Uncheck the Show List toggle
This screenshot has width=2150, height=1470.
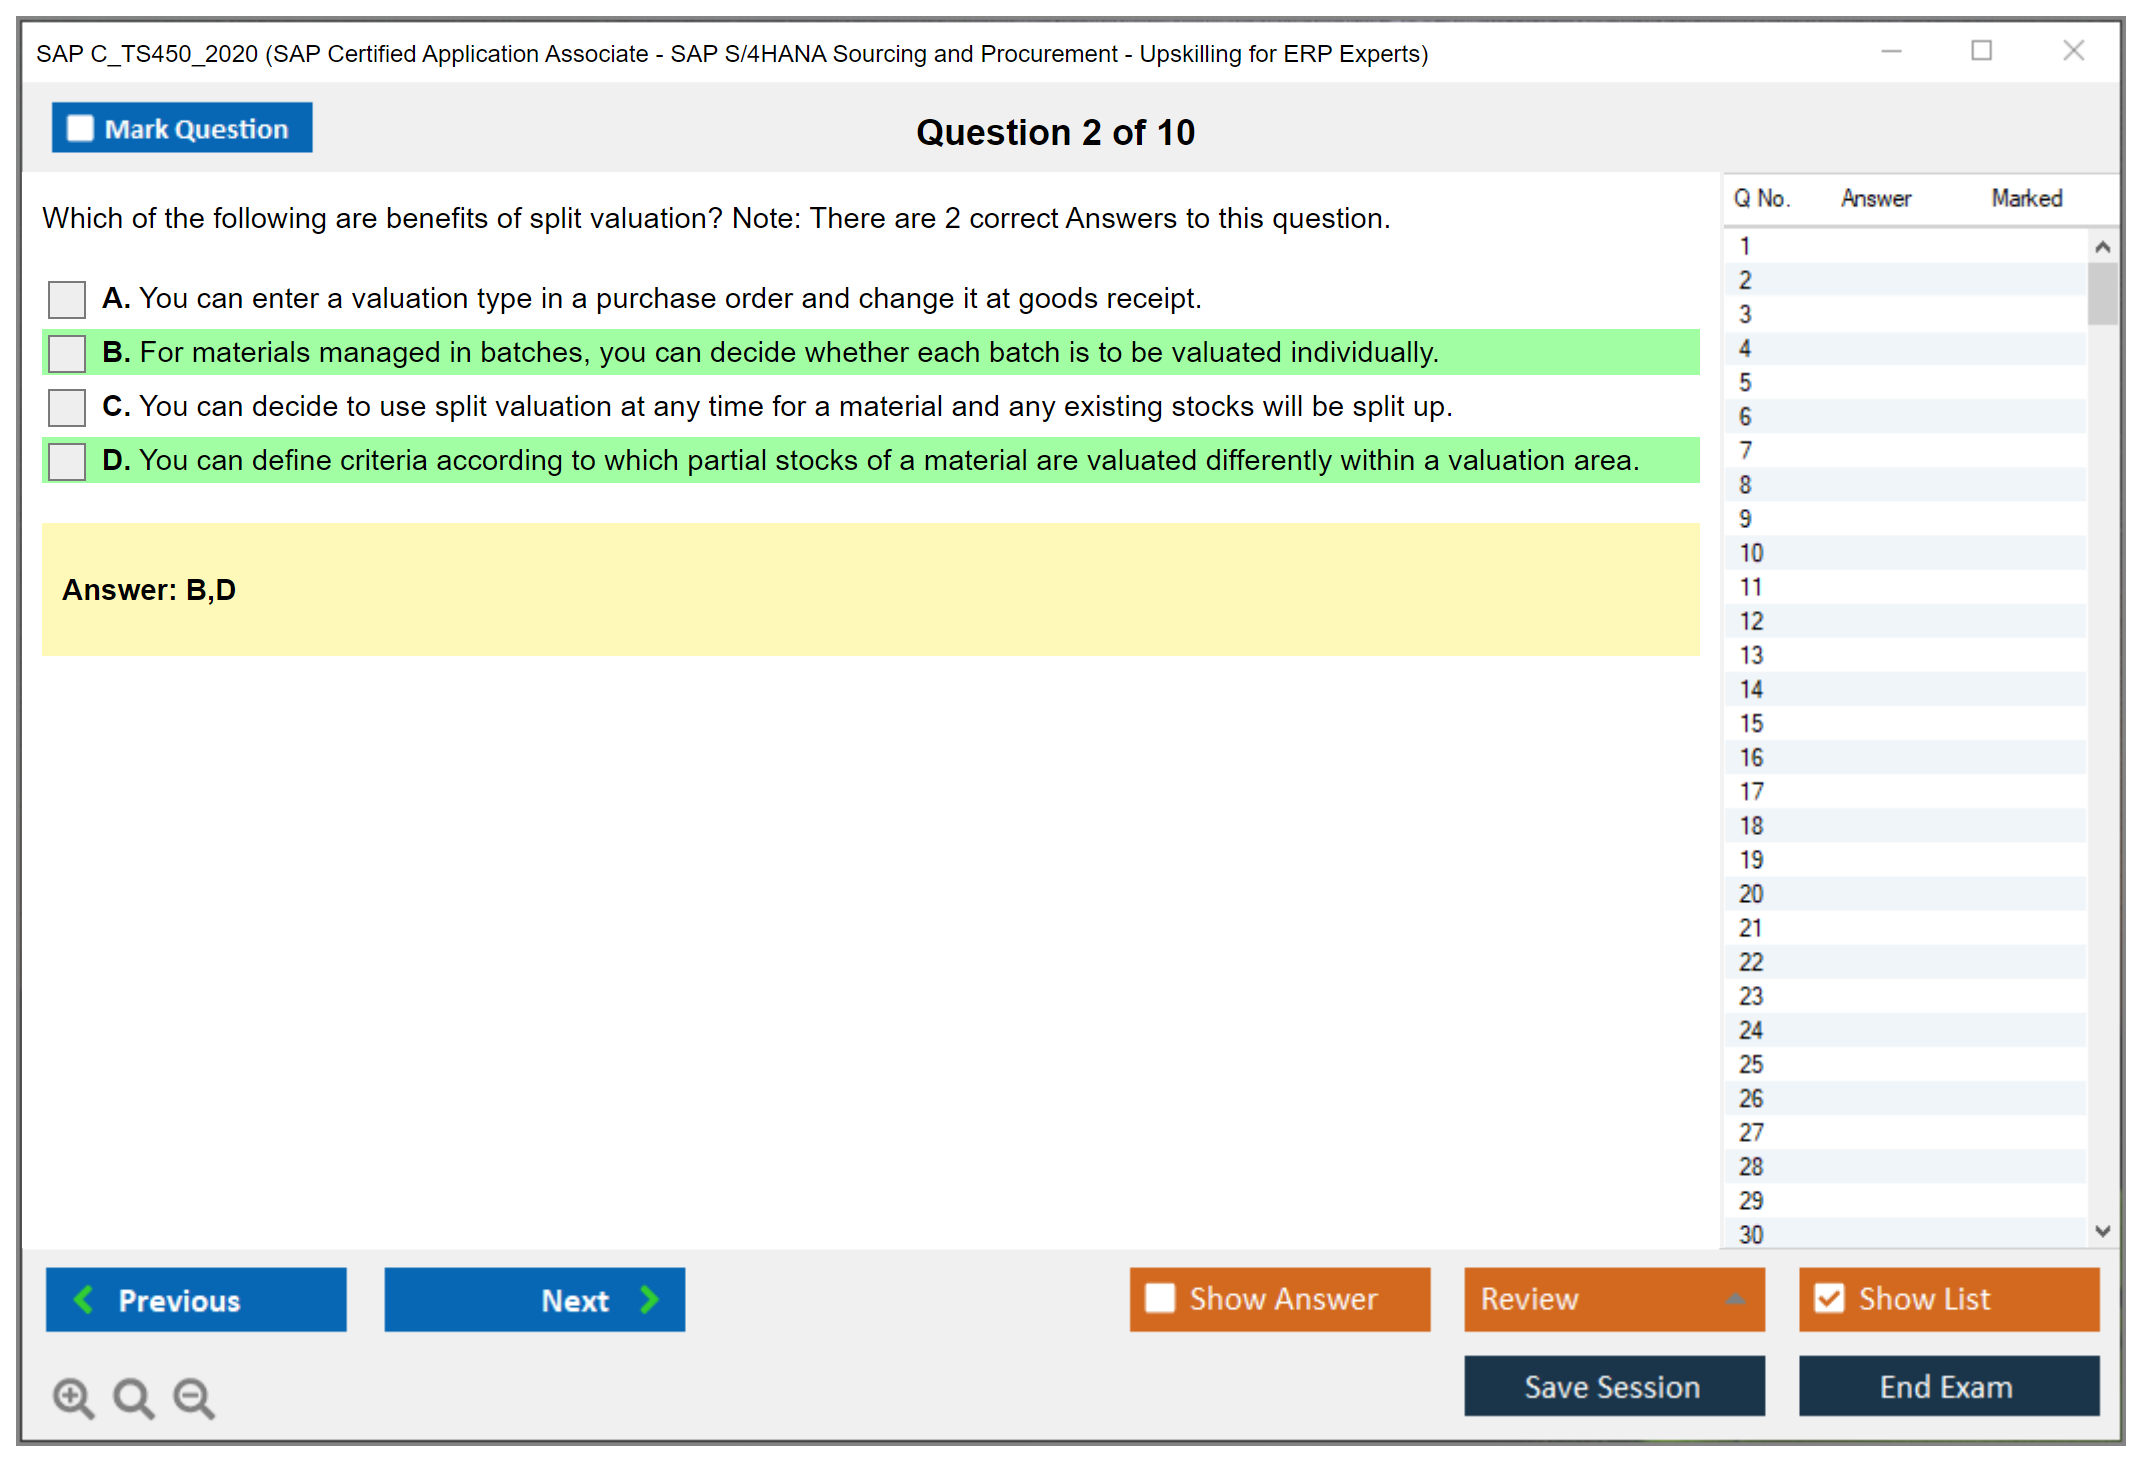(1829, 1299)
